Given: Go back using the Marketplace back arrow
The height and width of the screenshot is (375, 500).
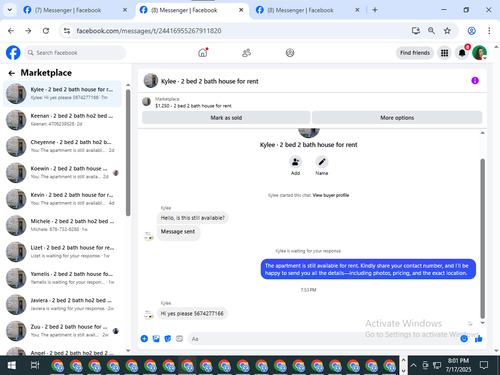Looking at the screenshot, I should click(x=12, y=73).
